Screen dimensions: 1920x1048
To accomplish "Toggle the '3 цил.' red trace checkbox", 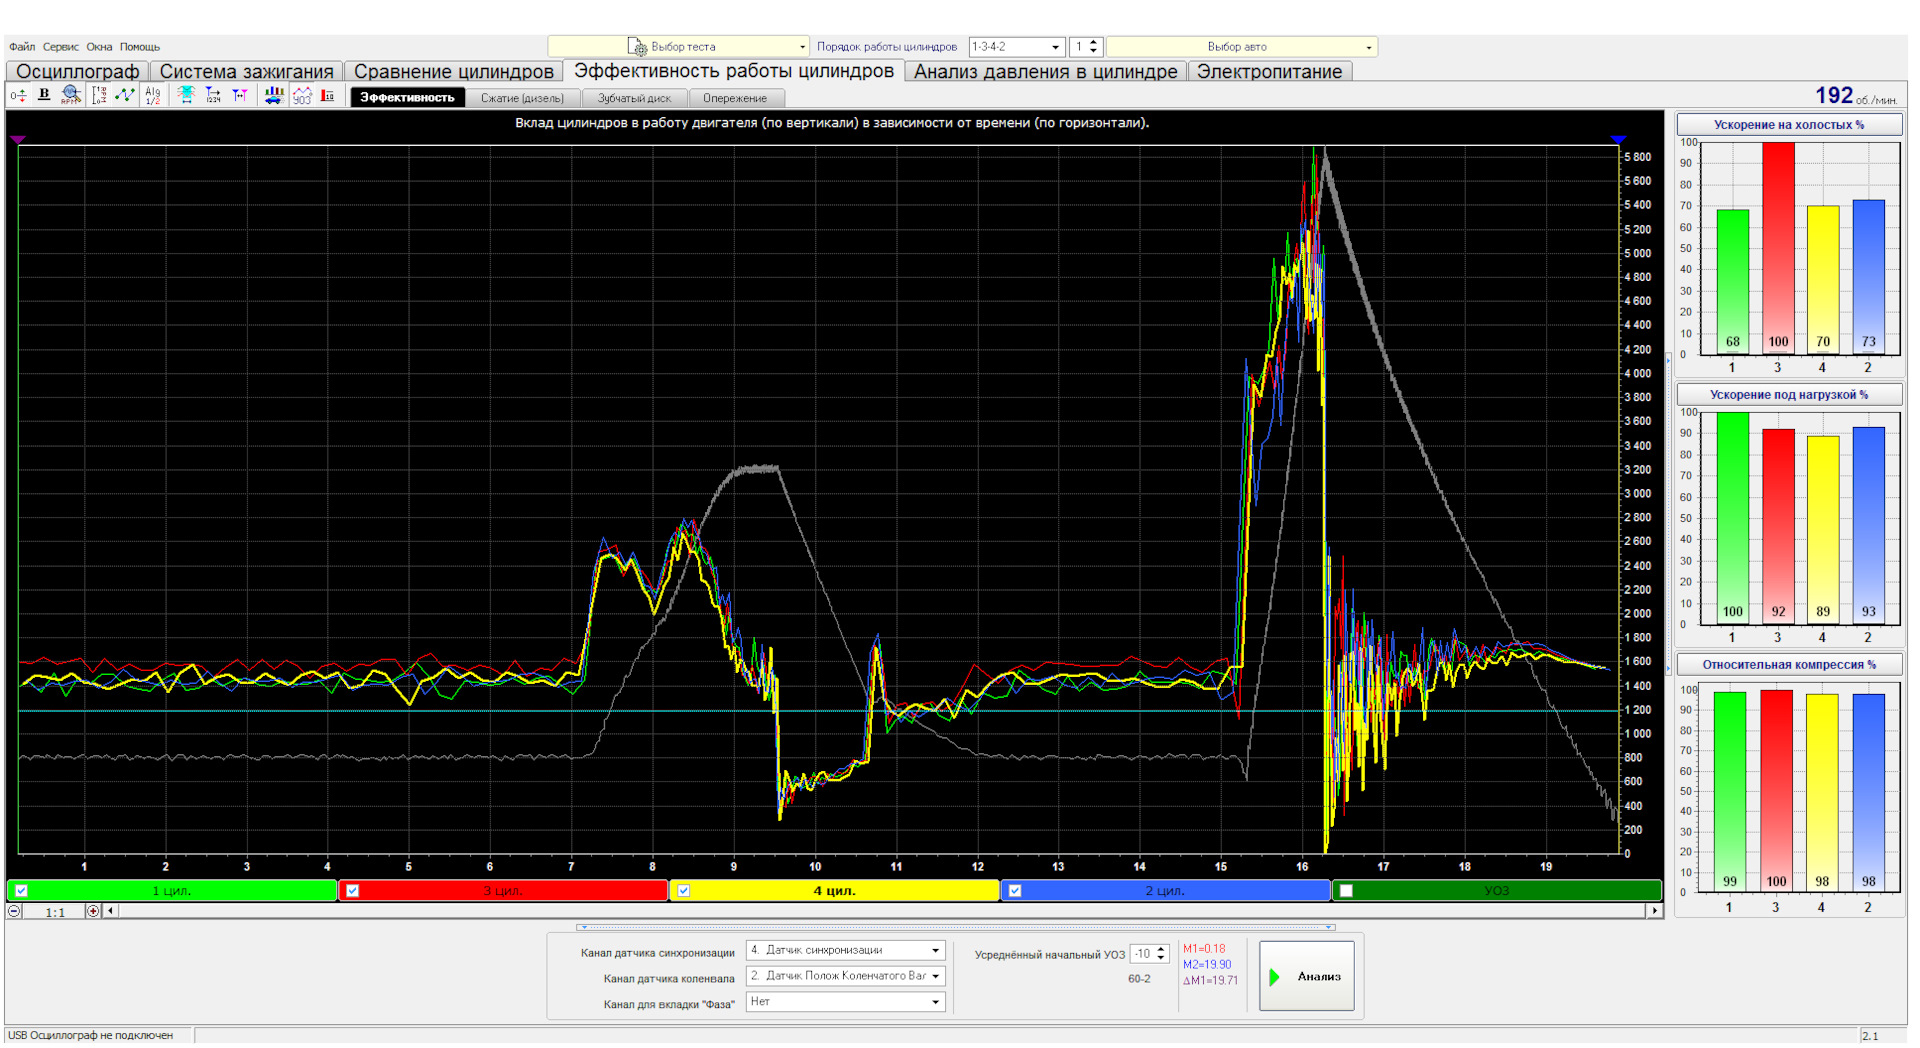I will pos(352,890).
